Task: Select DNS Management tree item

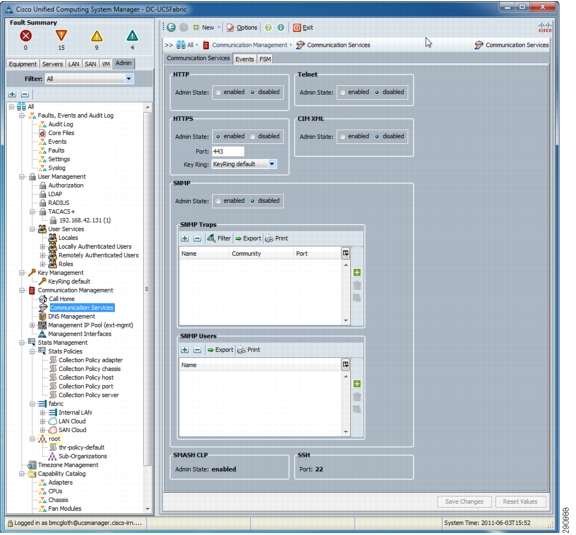Action: pyautogui.click(x=72, y=316)
